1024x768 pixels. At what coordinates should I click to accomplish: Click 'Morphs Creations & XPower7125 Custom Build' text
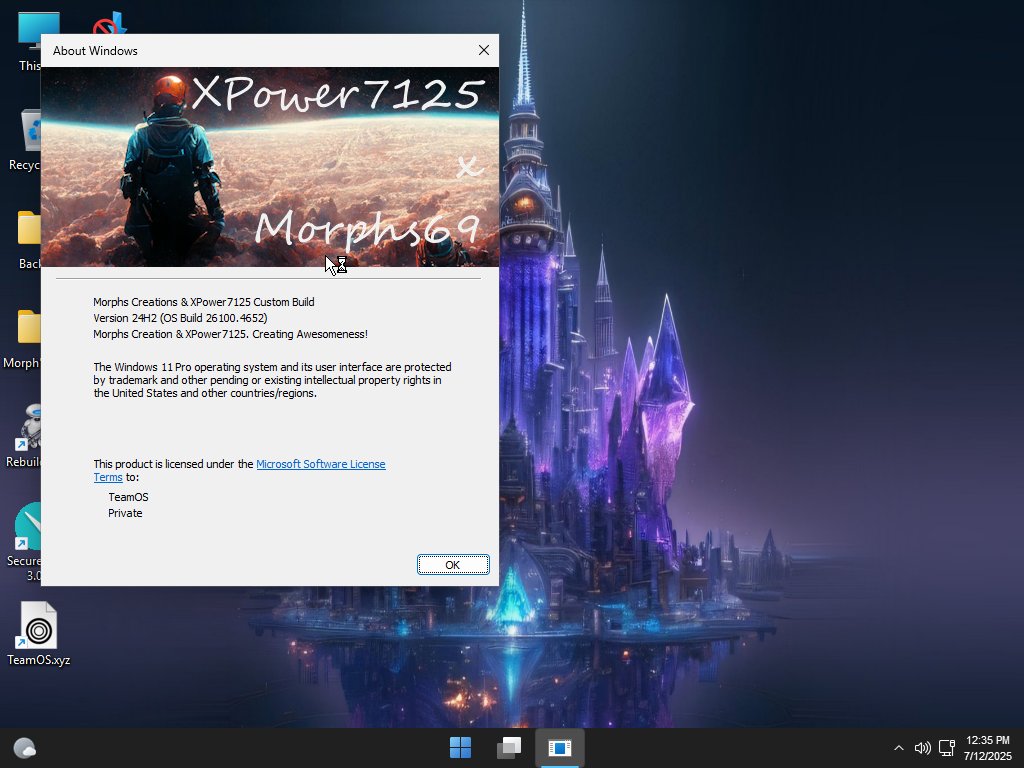tap(204, 302)
